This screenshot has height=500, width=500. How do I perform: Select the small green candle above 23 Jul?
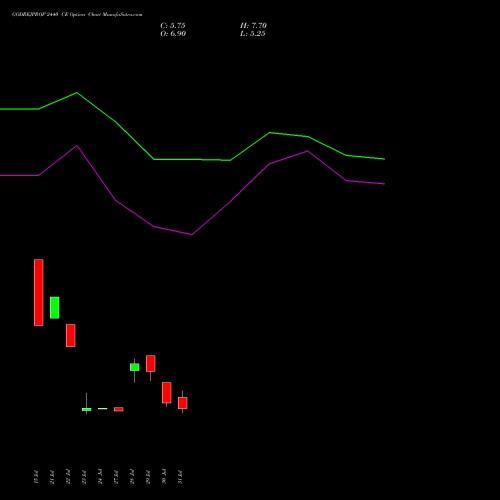87,409
